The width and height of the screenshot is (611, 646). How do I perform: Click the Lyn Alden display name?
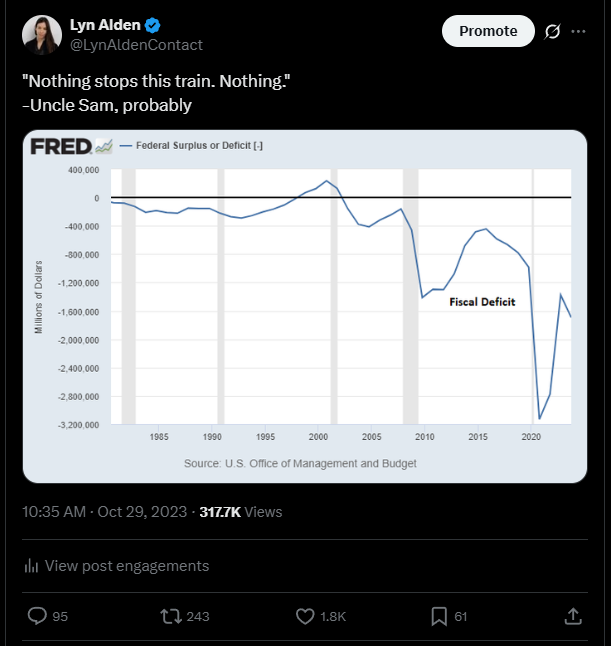click(105, 25)
